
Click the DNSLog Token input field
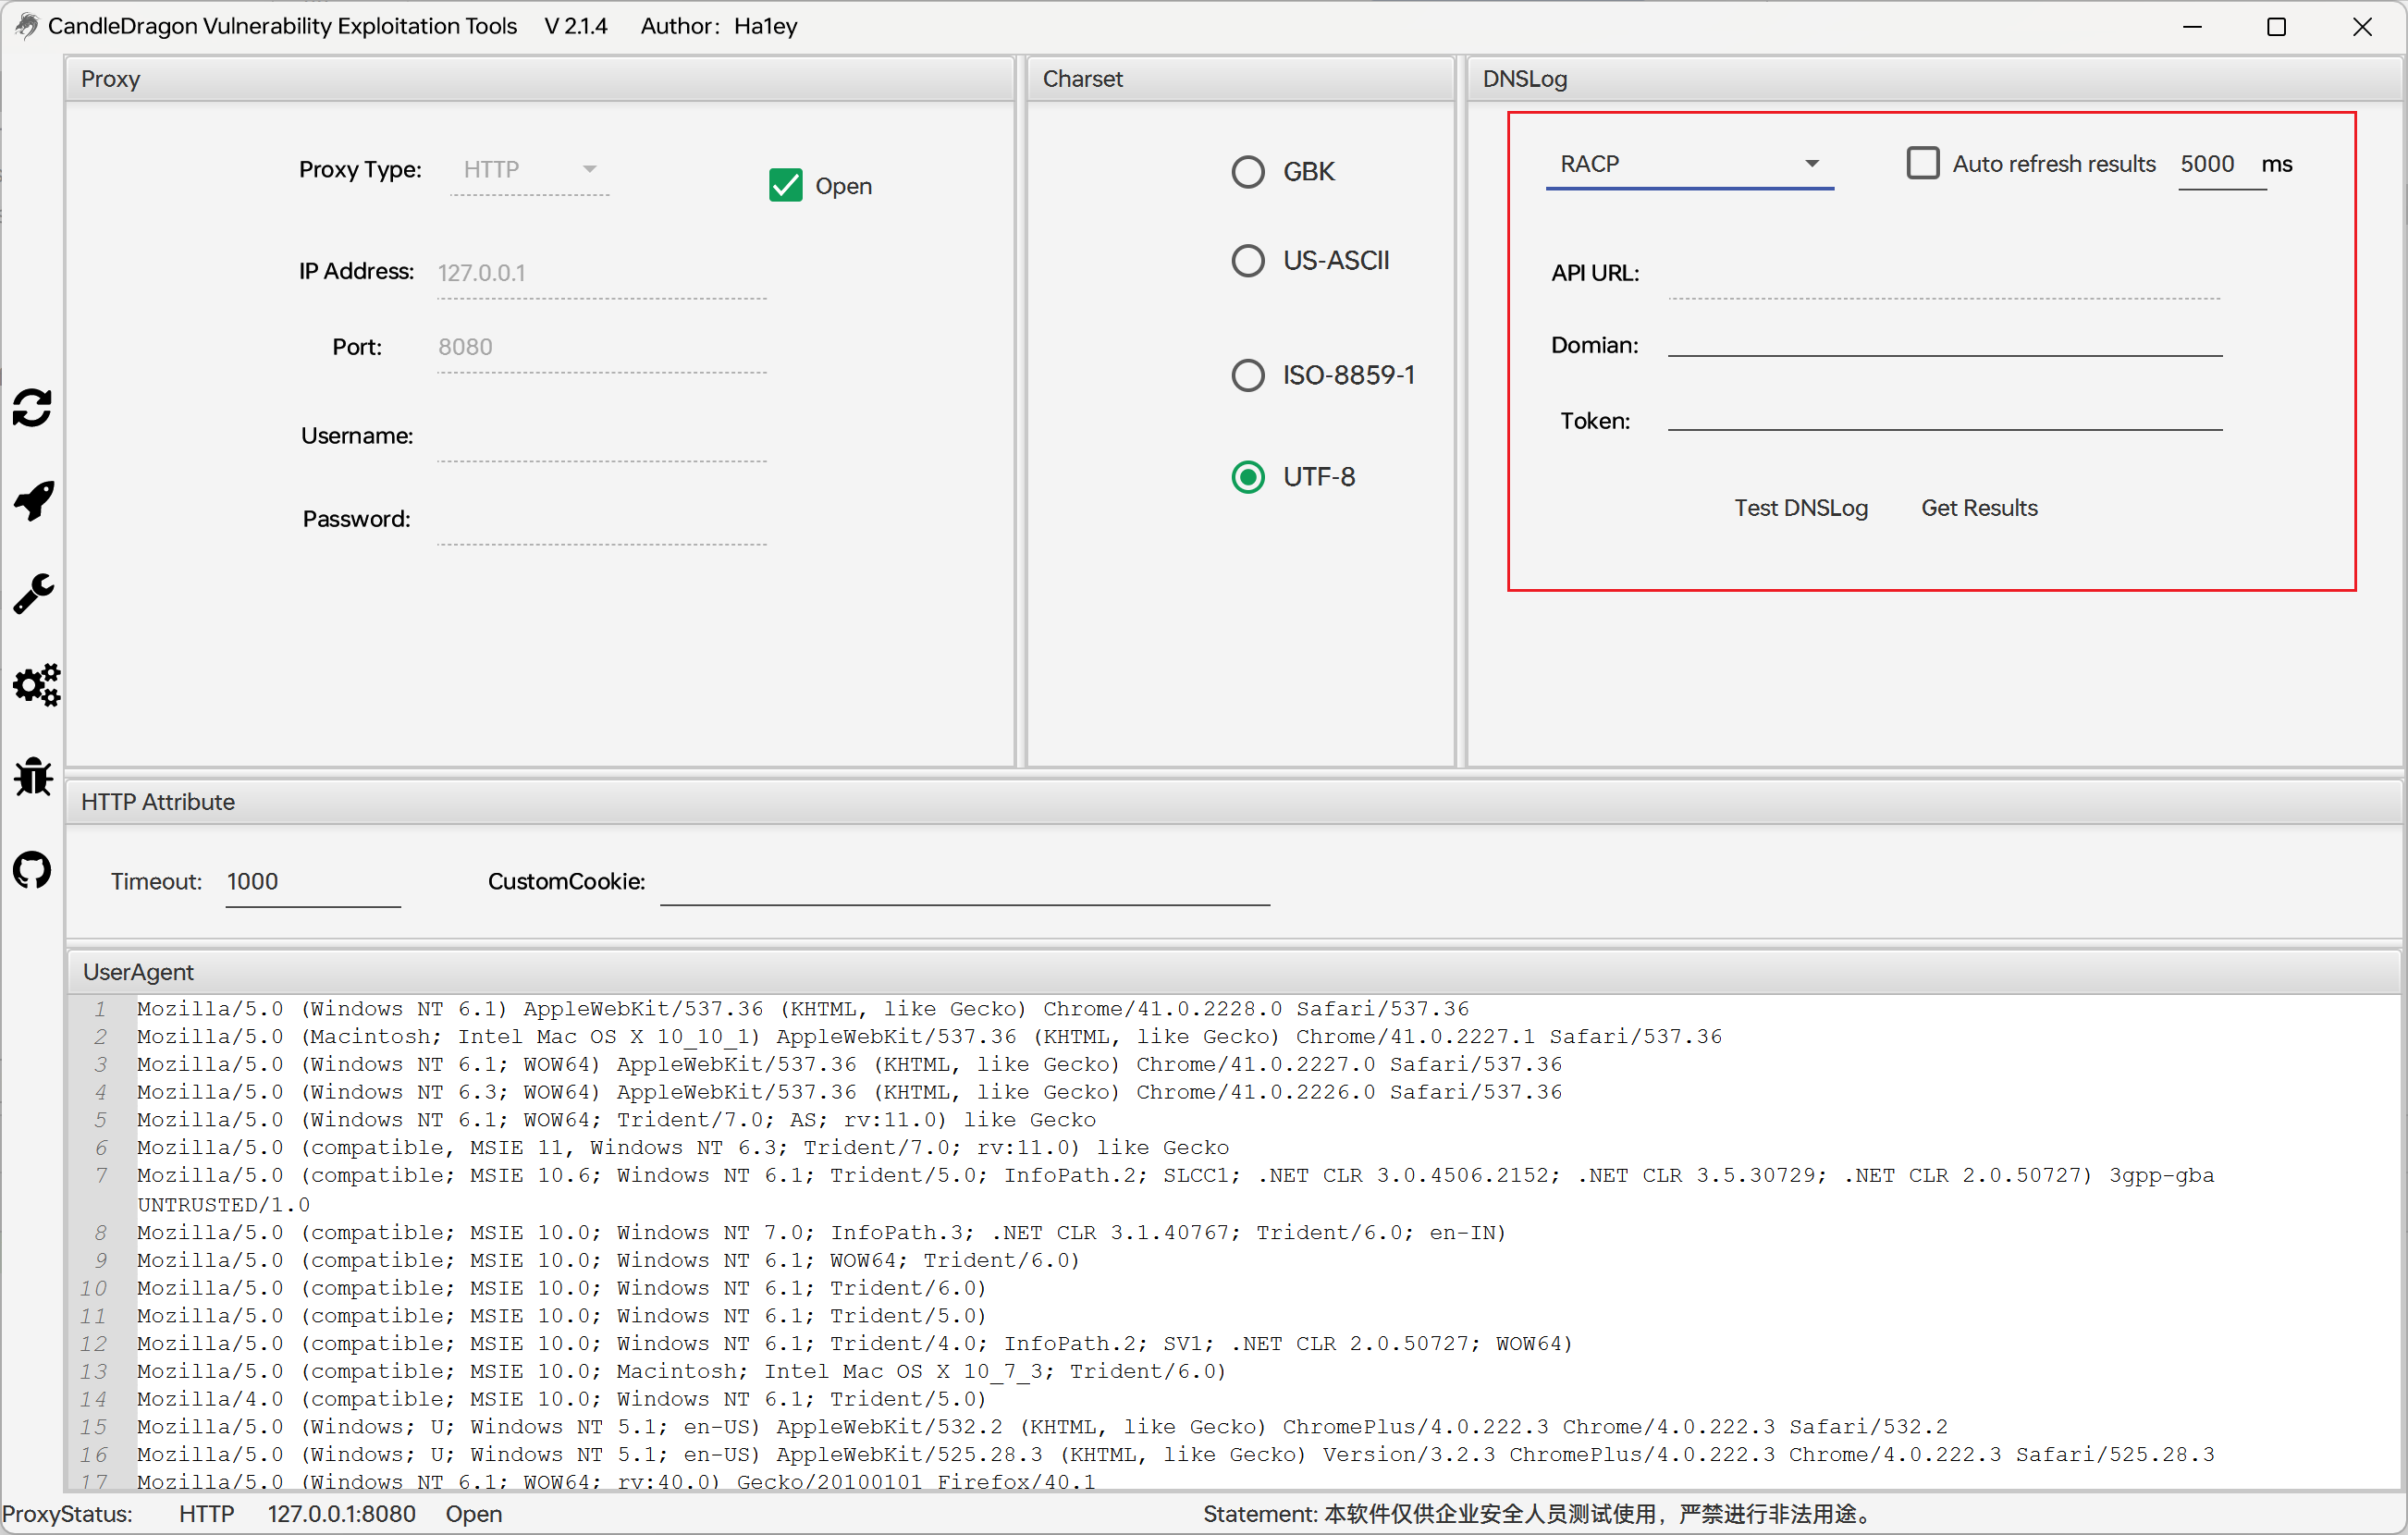[x=1944, y=418]
